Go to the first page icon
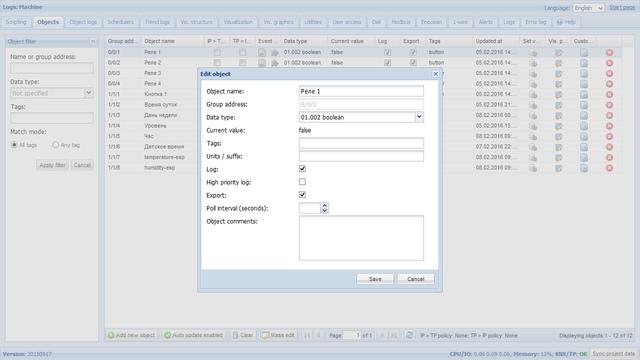Image resolution: width=640 pixels, height=360 pixels. click(307, 336)
